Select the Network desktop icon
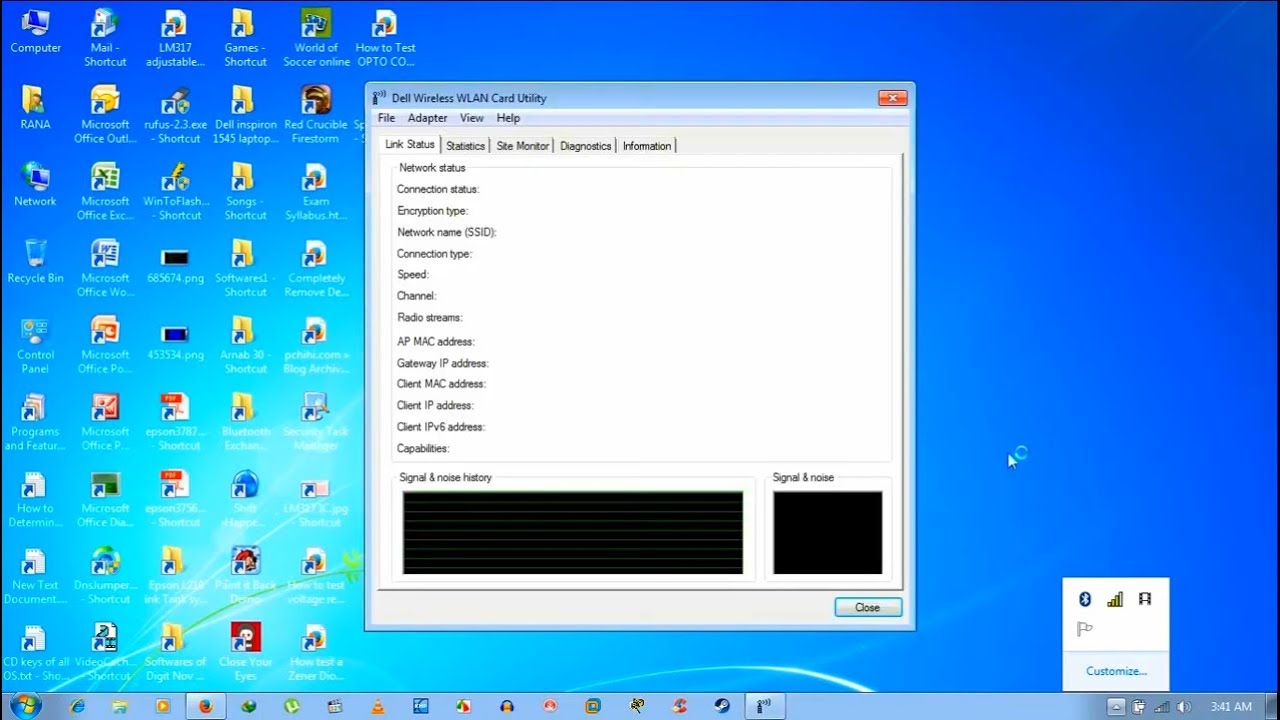Viewport: 1280px width, 720px height. coord(35,185)
